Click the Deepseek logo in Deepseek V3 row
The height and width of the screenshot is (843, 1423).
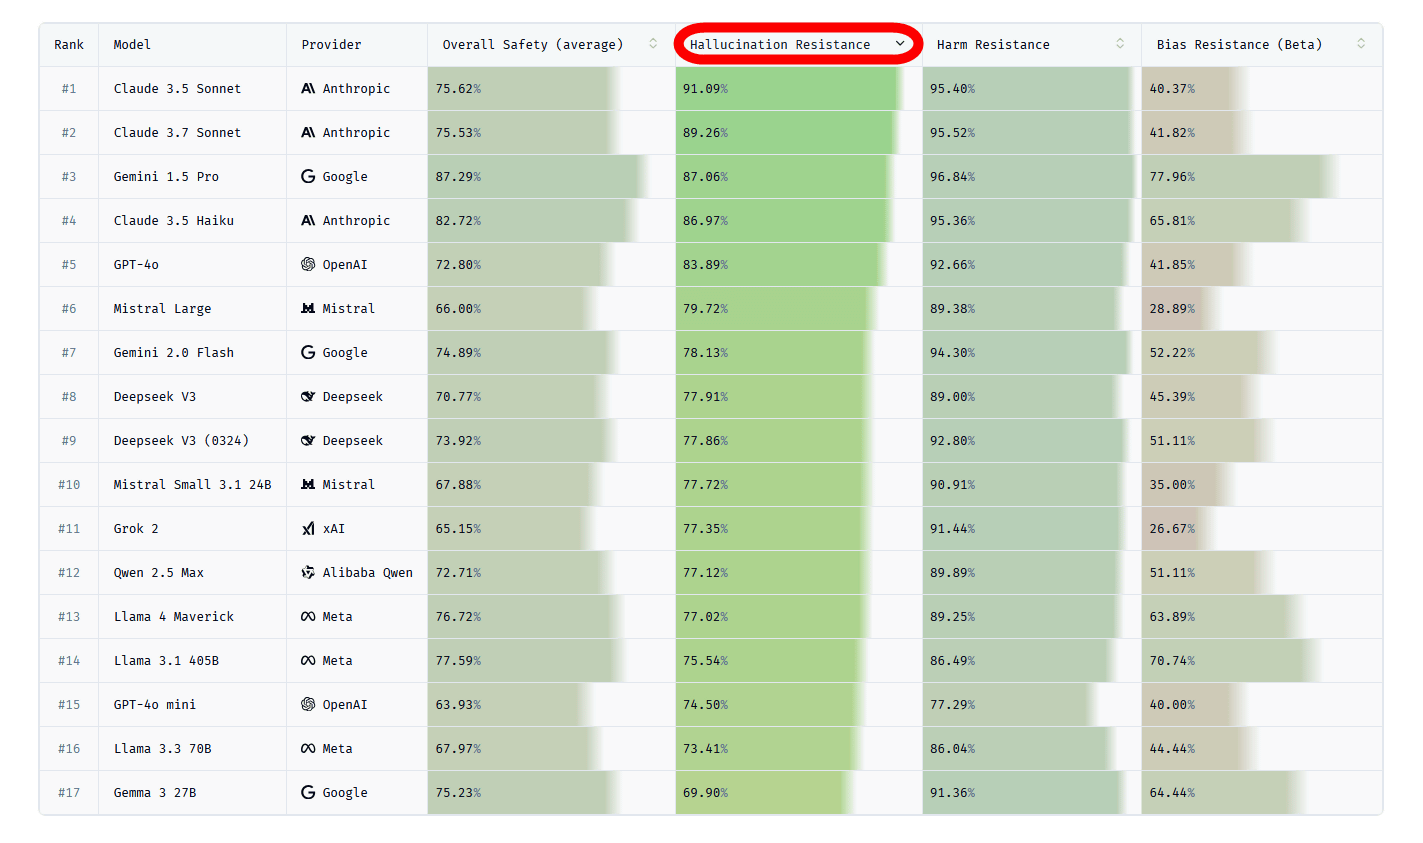tap(308, 397)
